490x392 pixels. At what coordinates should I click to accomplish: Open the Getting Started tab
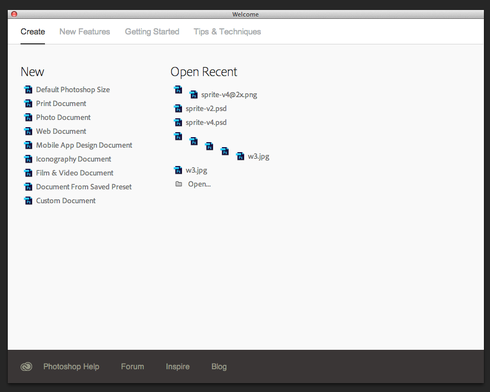[x=152, y=32]
